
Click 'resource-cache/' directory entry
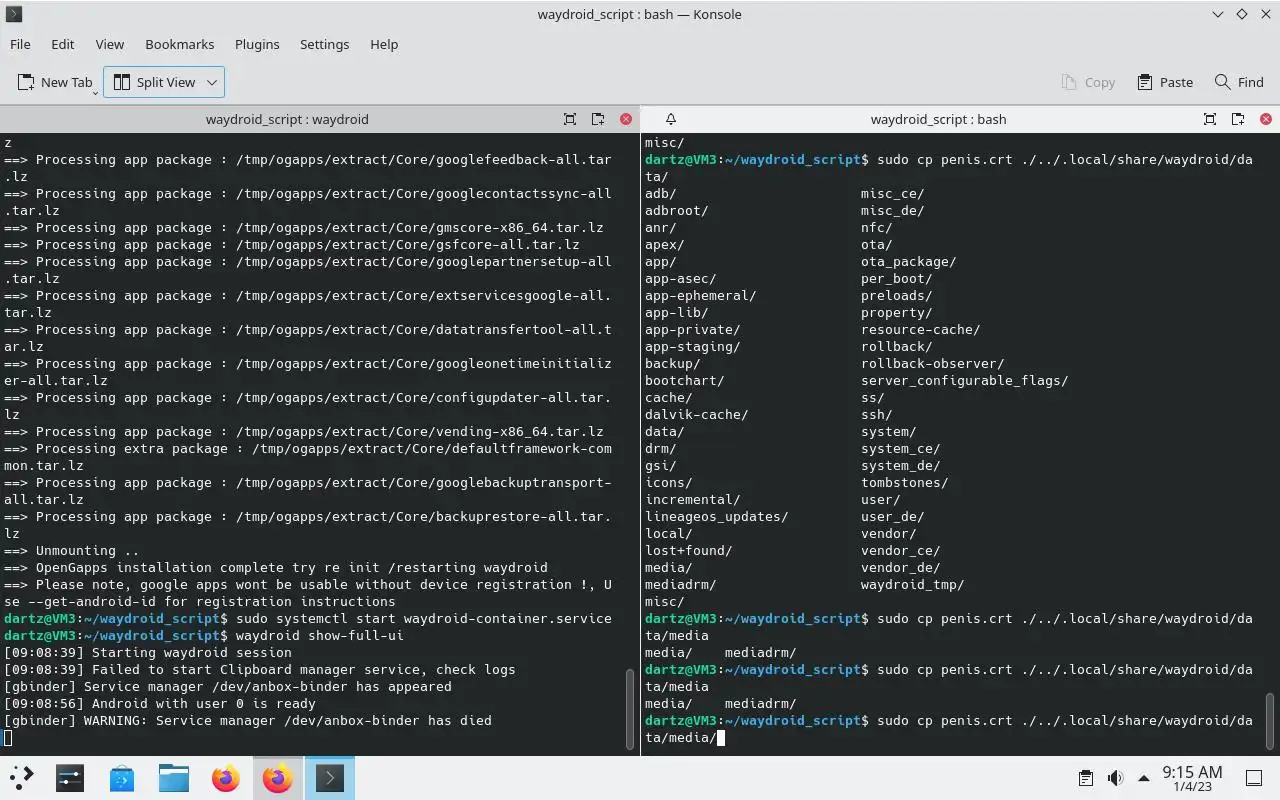pyautogui.click(x=920, y=329)
